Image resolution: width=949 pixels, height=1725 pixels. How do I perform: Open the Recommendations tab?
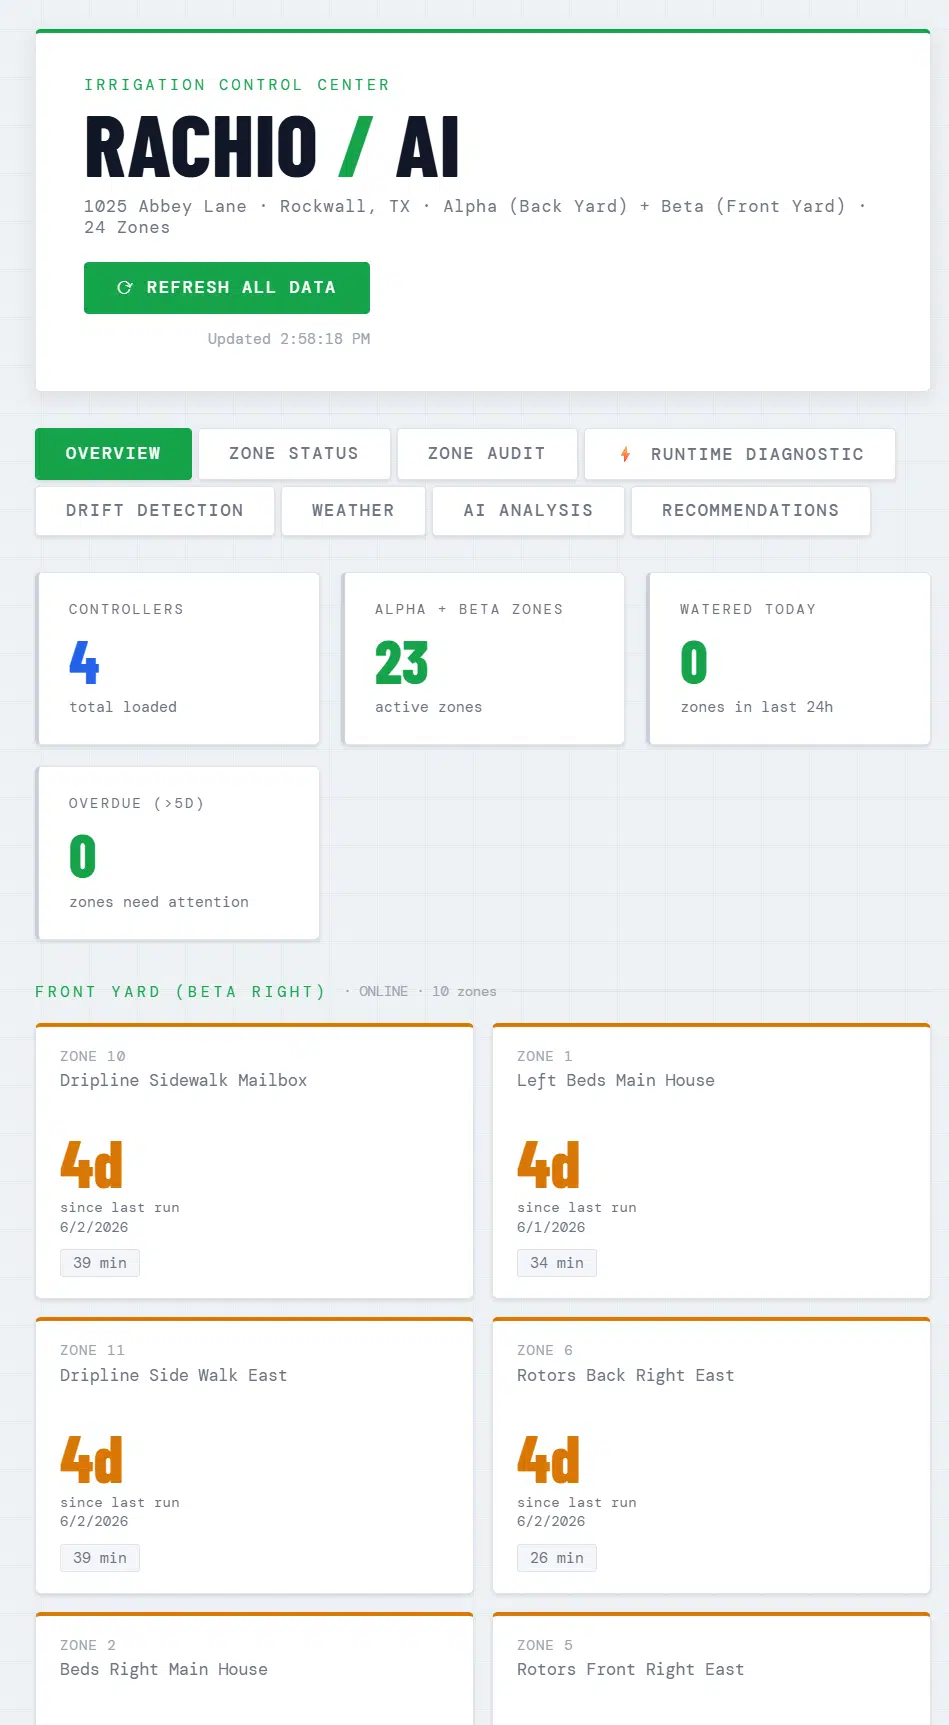point(751,511)
